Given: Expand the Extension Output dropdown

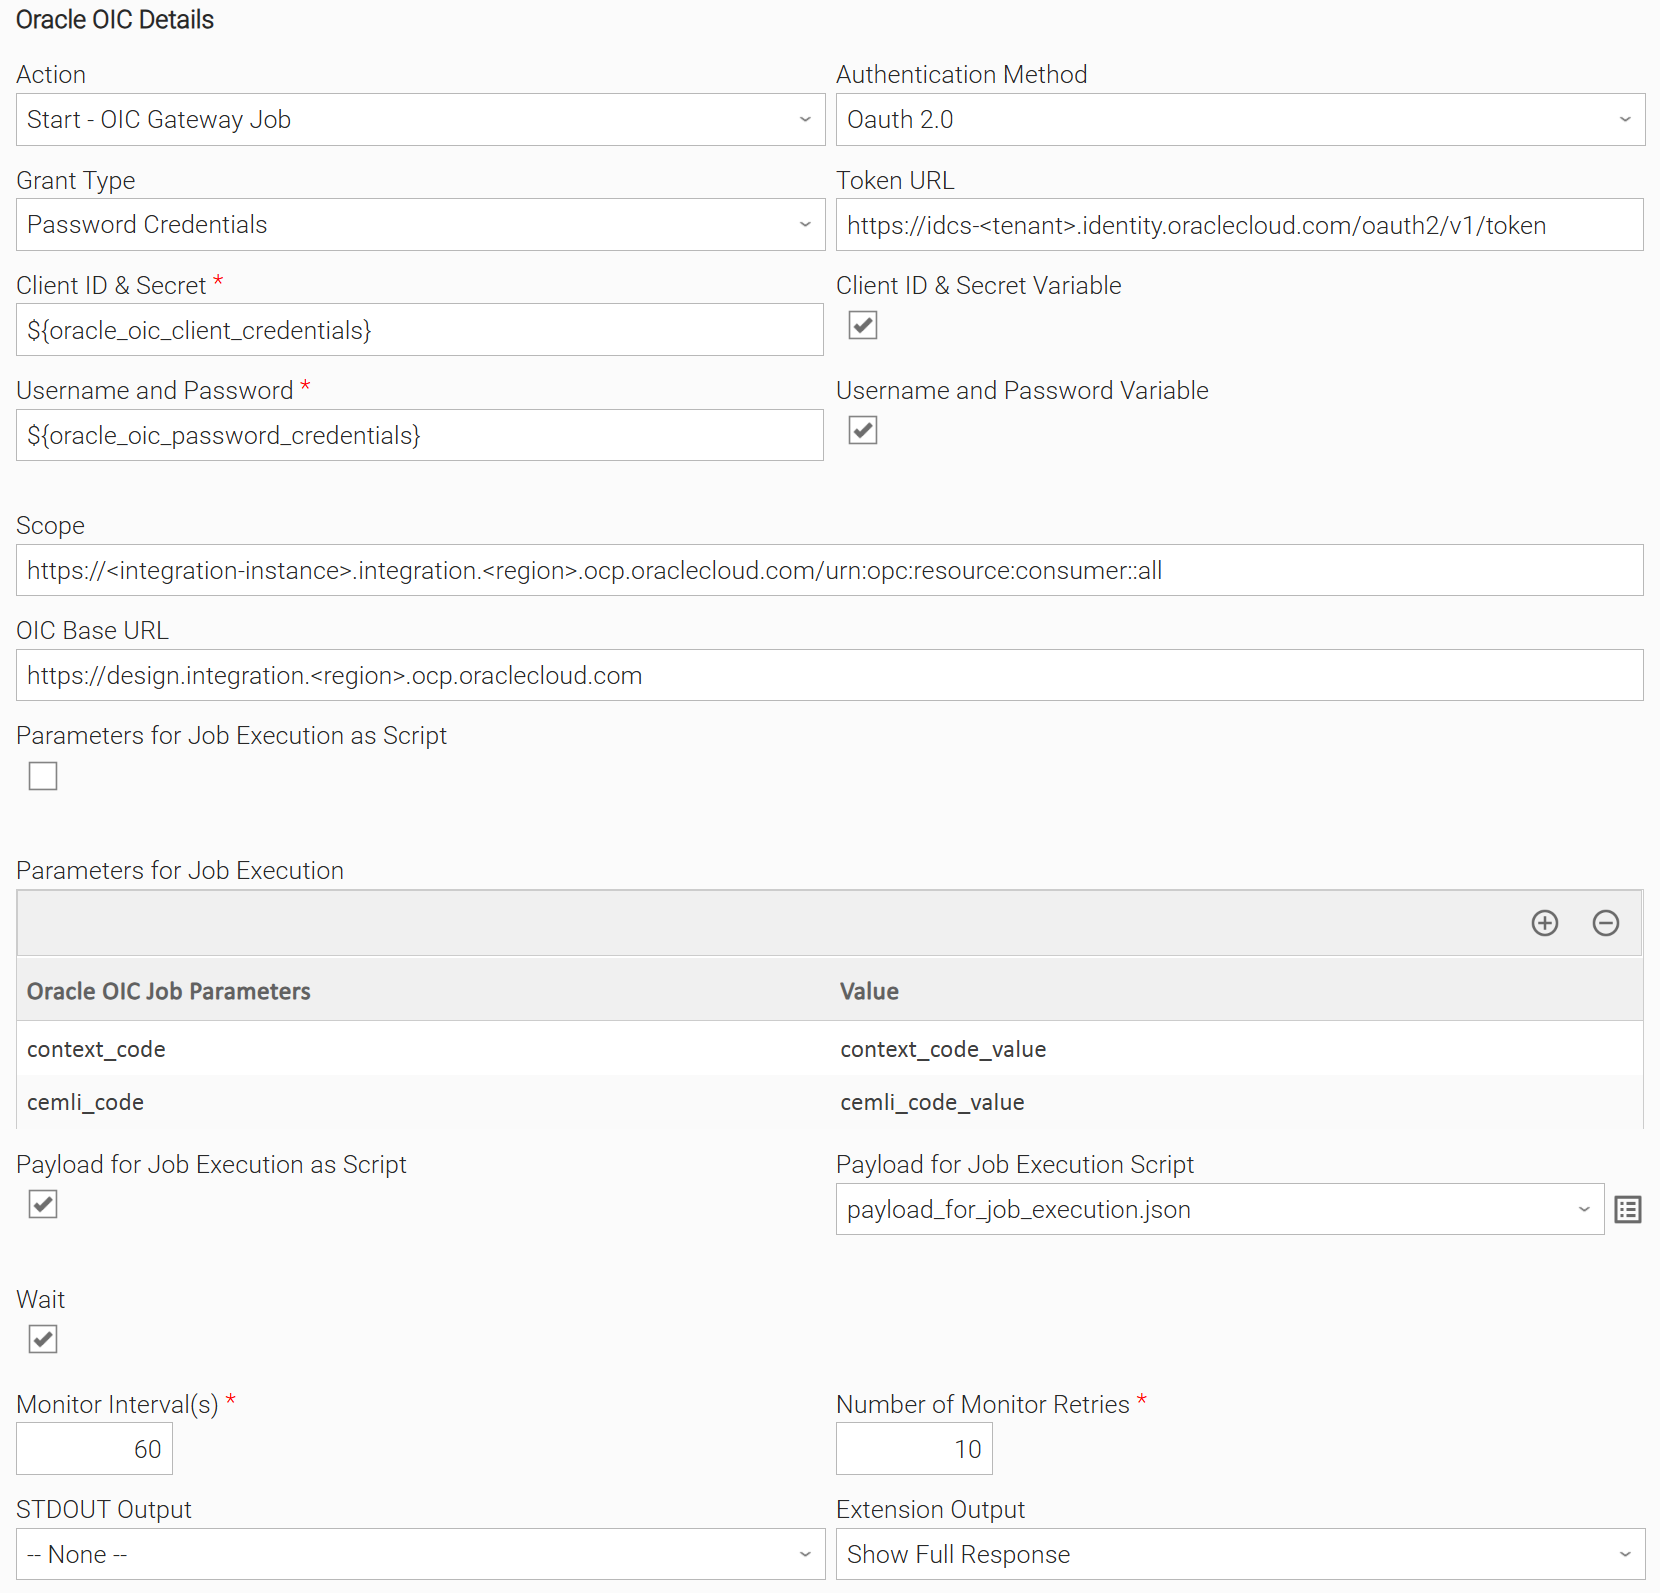Looking at the screenshot, I should pyautogui.click(x=1241, y=1554).
